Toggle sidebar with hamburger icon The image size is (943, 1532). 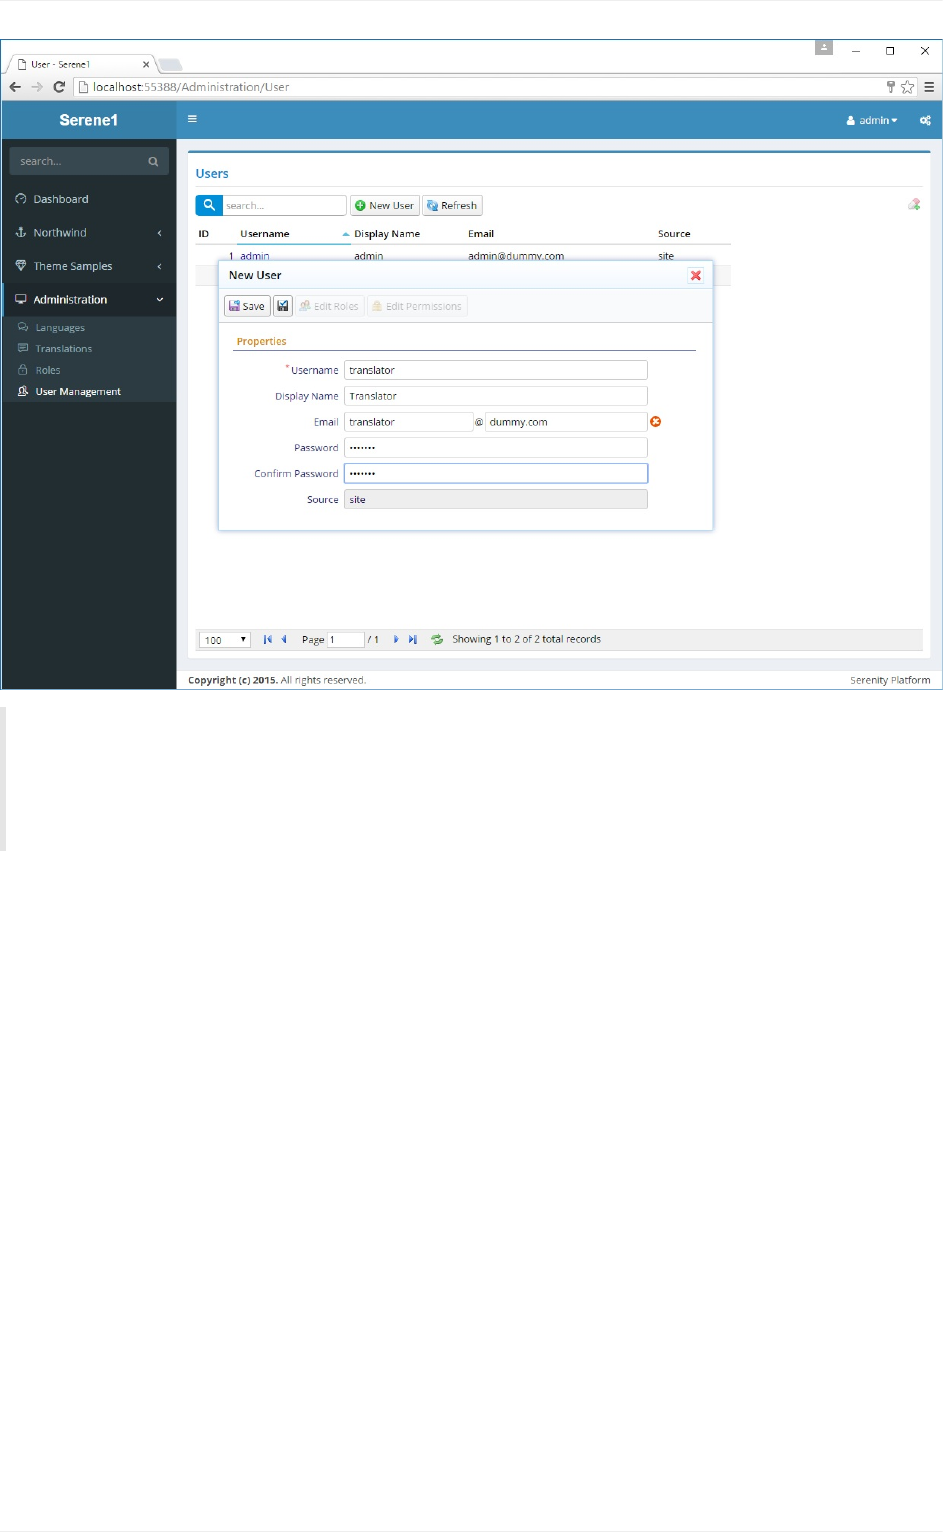192,119
